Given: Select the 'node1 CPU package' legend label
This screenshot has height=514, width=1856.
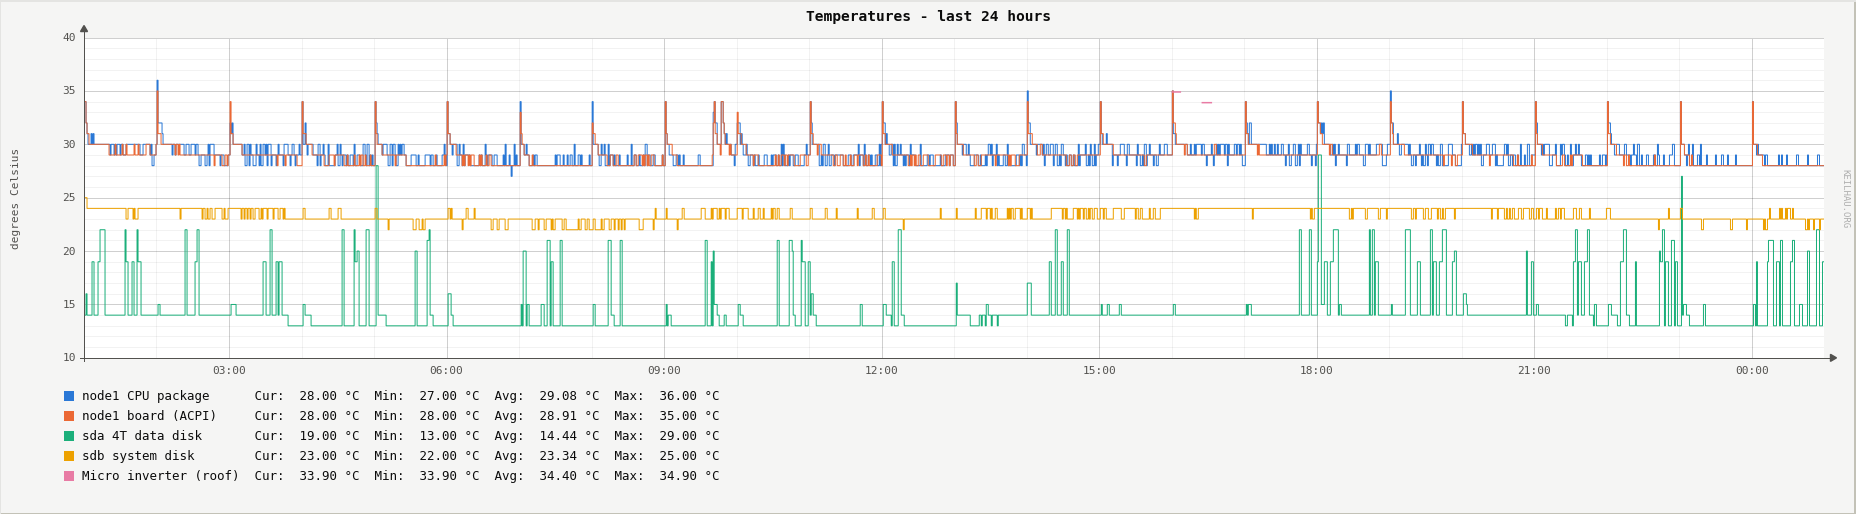Looking at the screenshot, I should tap(146, 396).
